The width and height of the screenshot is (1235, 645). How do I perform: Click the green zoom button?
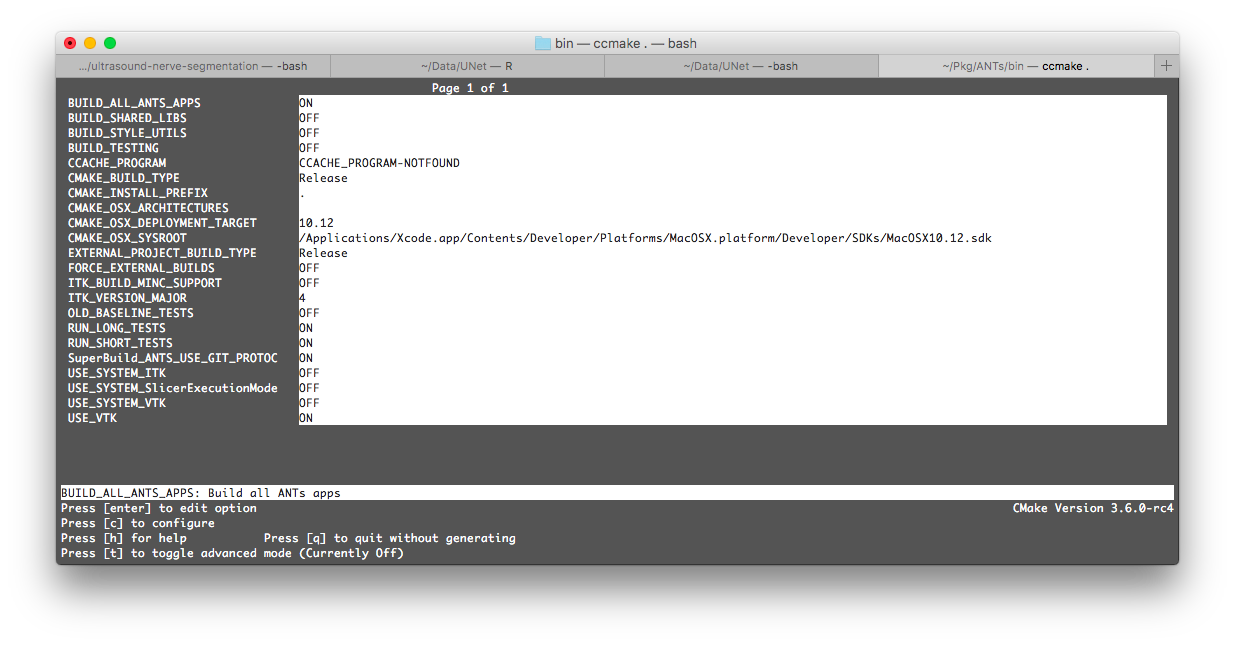click(110, 43)
